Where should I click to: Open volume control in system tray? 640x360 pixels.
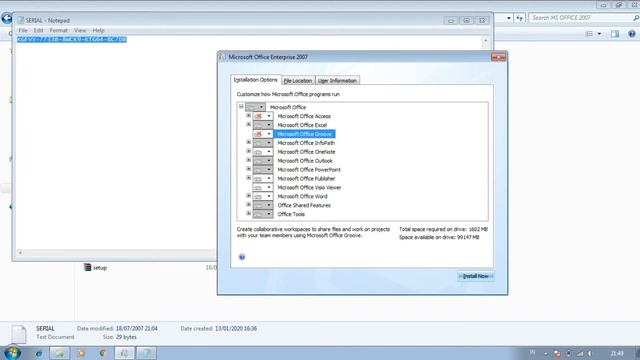point(590,353)
